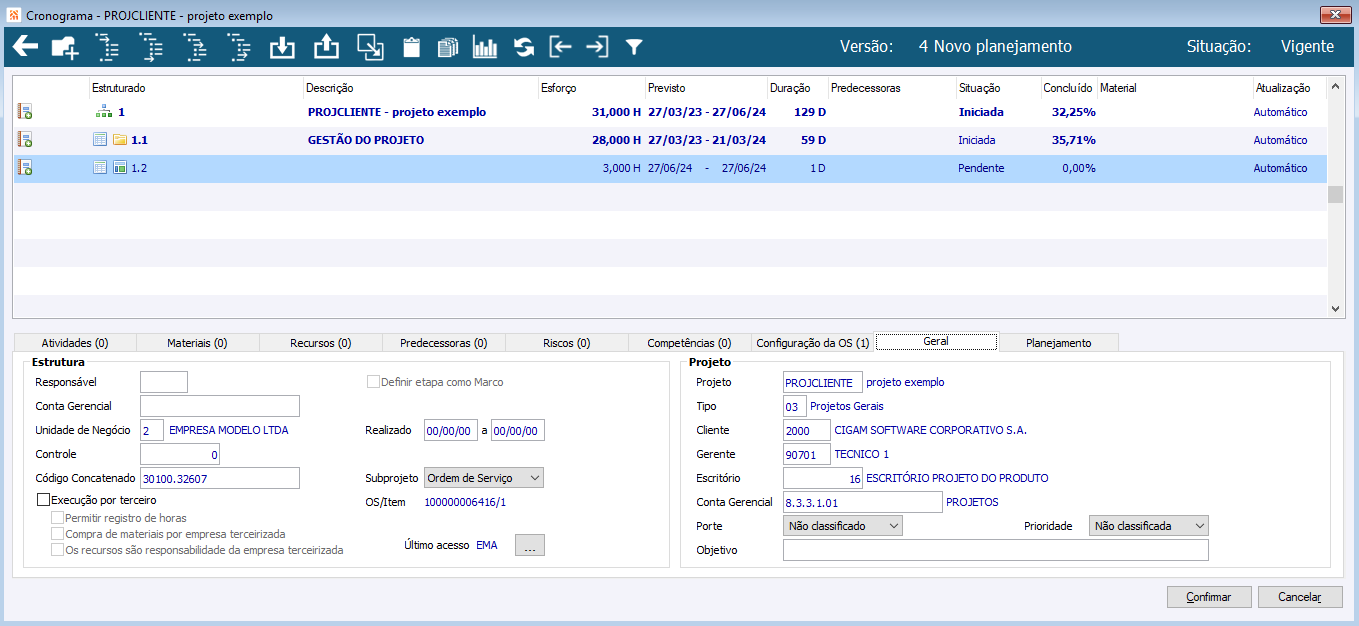The image size is (1359, 626).
Task: Click the overlapping squares arrow icon
Action: [x=370, y=47]
